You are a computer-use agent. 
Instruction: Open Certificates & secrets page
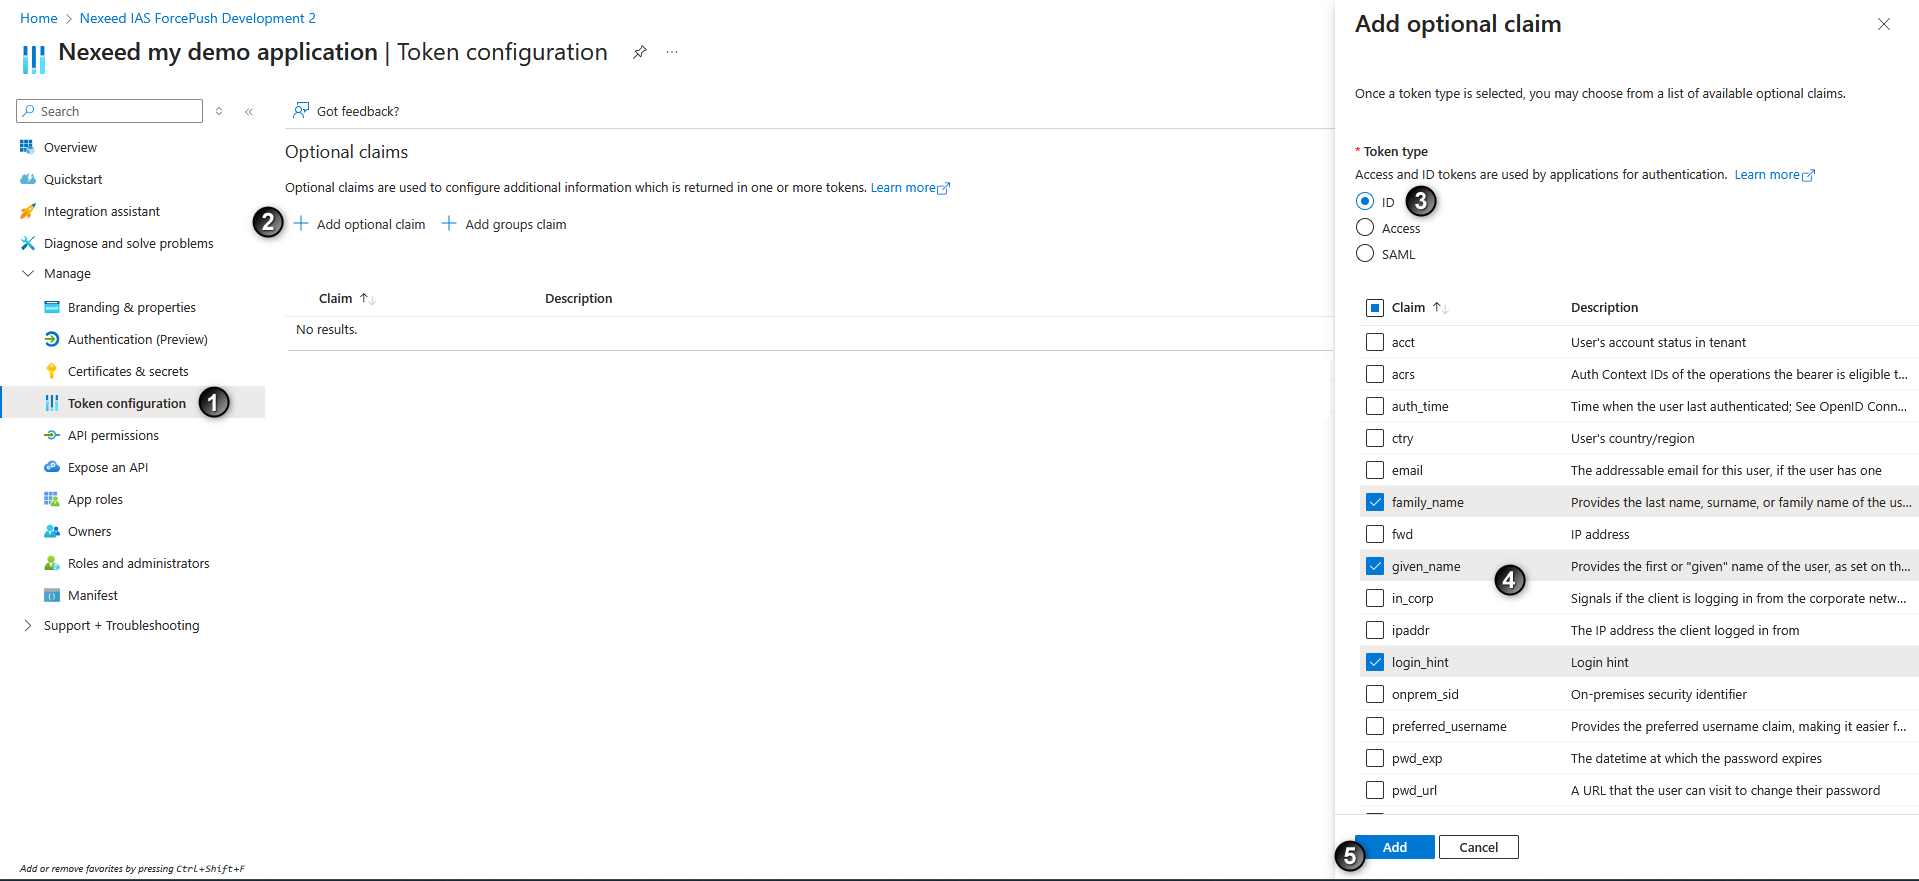[x=128, y=371]
